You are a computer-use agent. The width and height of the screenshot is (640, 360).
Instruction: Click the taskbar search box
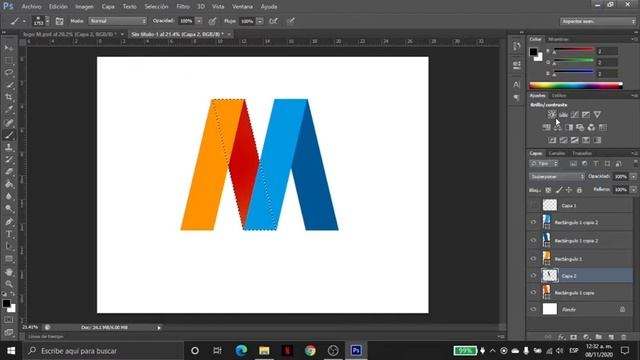[103, 351]
